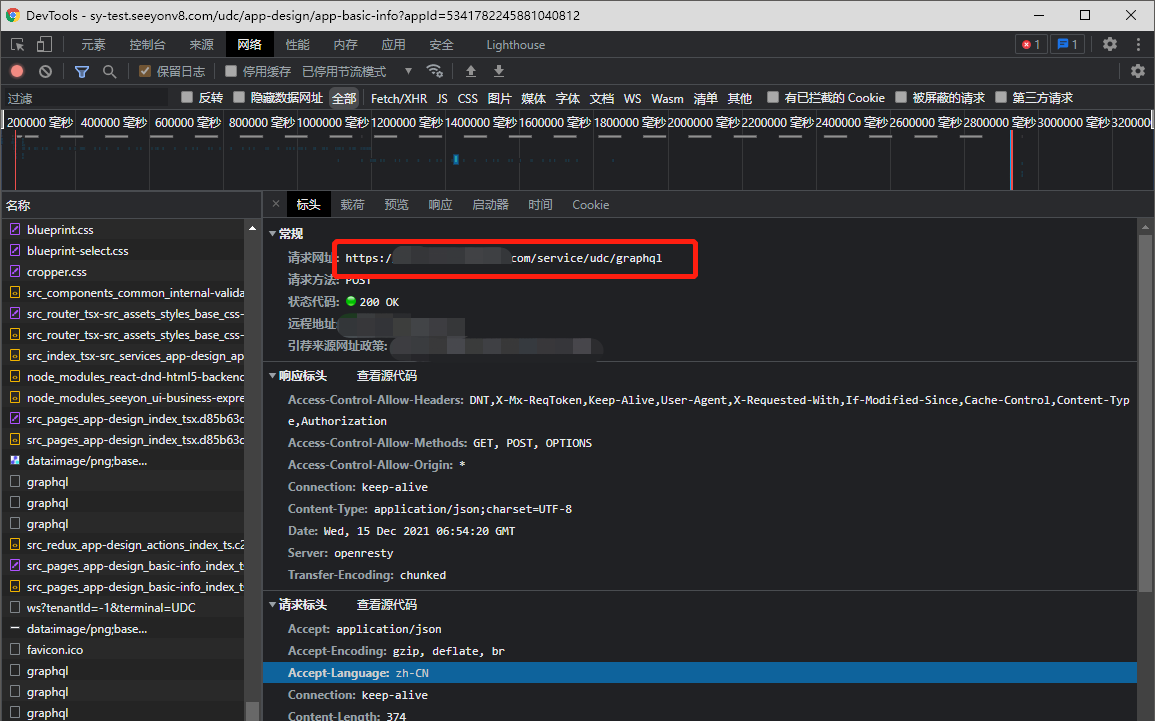Stop the red network recording button
The width and height of the screenshot is (1155, 721).
coord(16,71)
